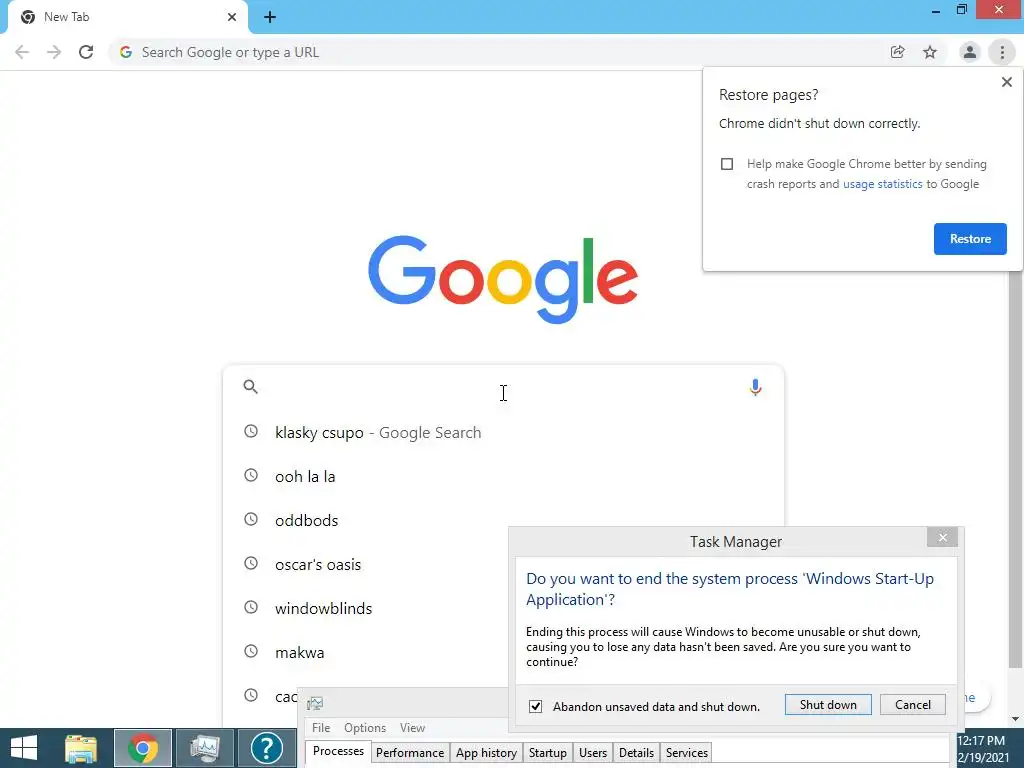Close the Task Manager dialog
Screen dimensions: 1024x768
pos(942,537)
